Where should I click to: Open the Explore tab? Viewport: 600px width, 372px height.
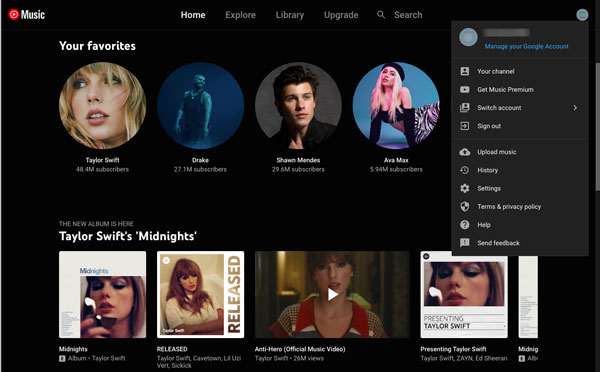click(x=240, y=15)
